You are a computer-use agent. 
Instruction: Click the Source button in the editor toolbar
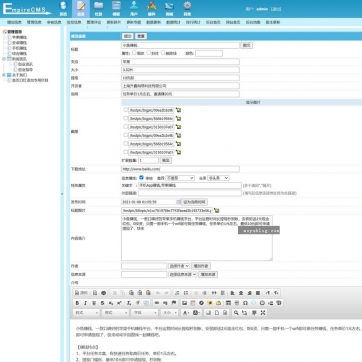(81, 293)
